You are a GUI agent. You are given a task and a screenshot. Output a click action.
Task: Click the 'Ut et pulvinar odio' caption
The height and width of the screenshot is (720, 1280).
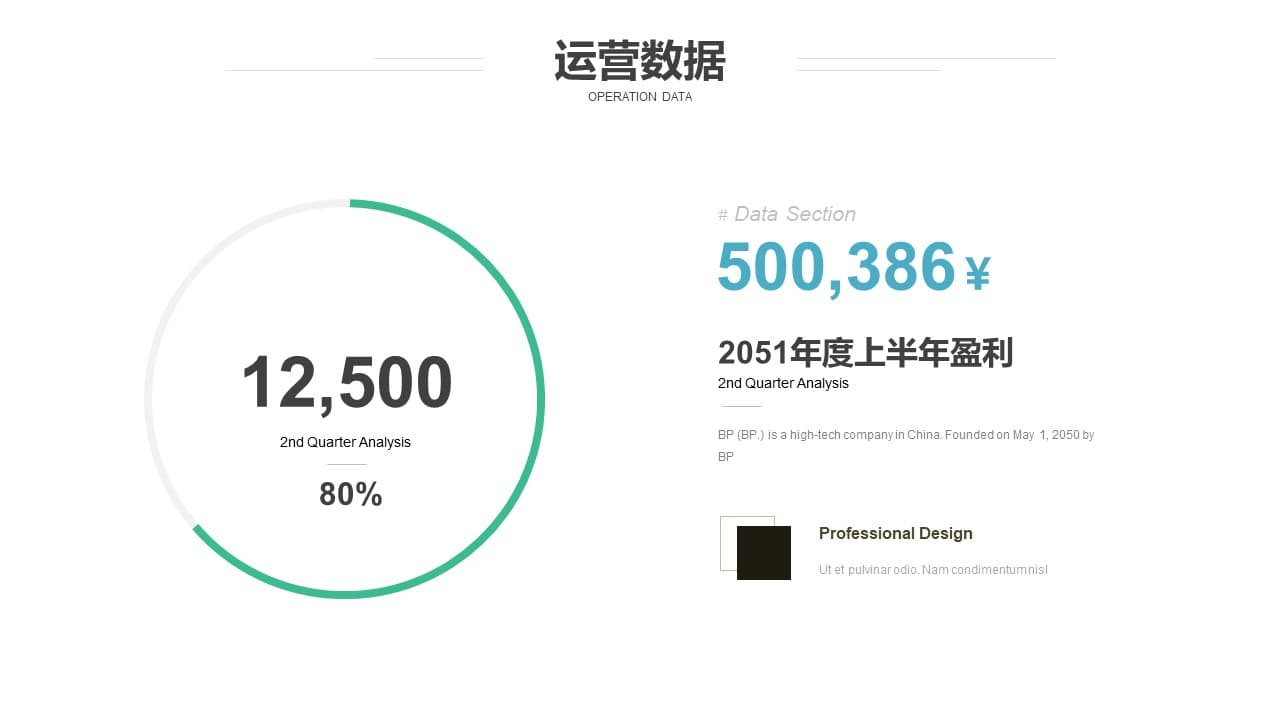click(x=933, y=570)
